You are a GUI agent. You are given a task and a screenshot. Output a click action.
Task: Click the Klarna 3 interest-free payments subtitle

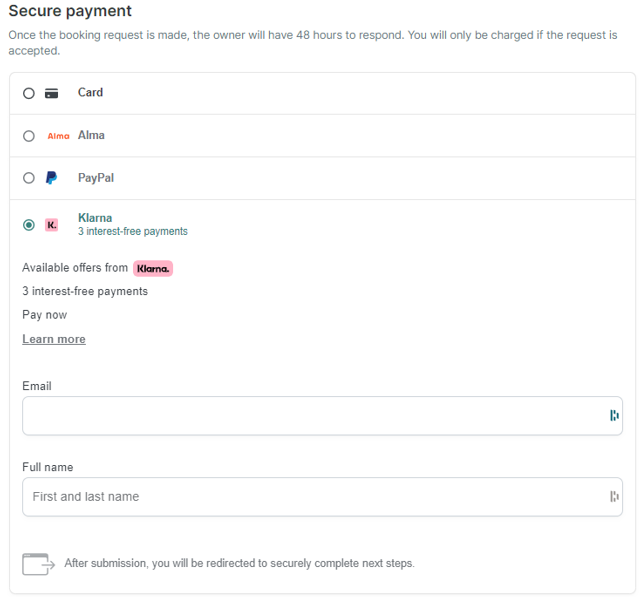133,231
